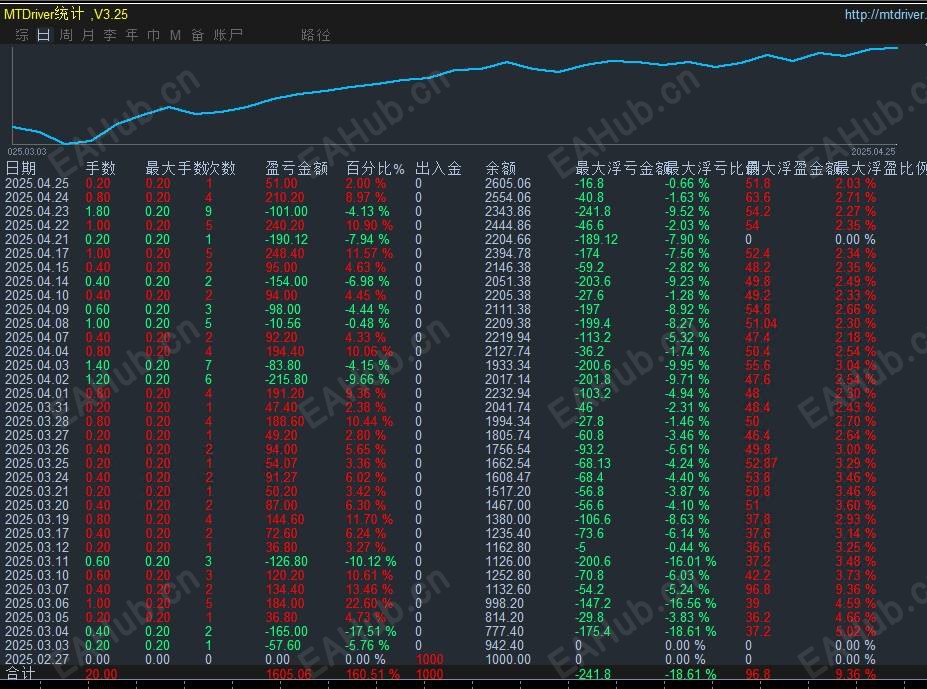Click the 出入金 column header
Image resolution: width=927 pixels, height=689 pixels.
point(438,169)
